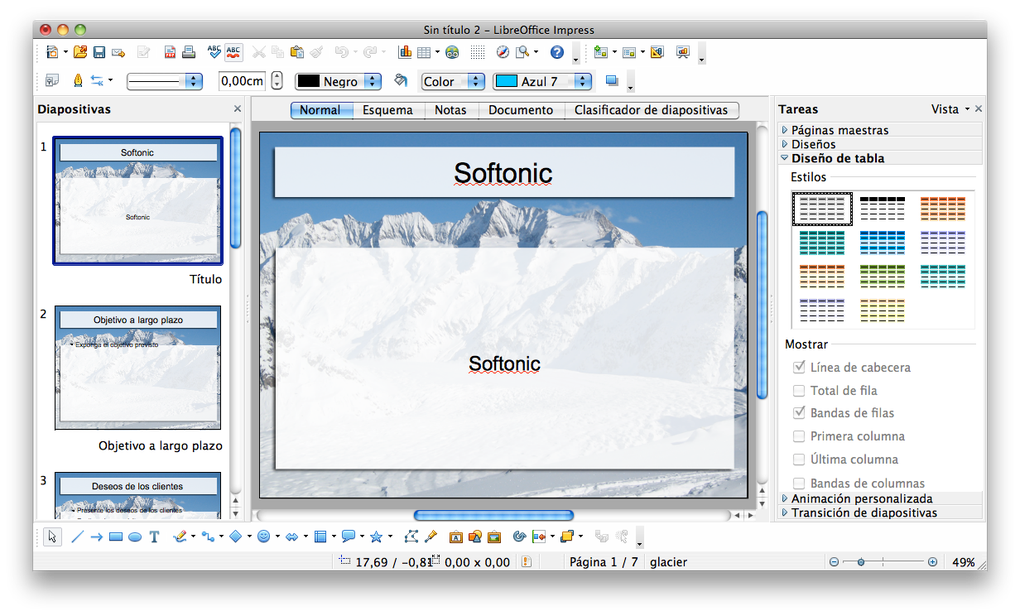
Task: Switch to the Notas view tab
Action: (451, 110)
